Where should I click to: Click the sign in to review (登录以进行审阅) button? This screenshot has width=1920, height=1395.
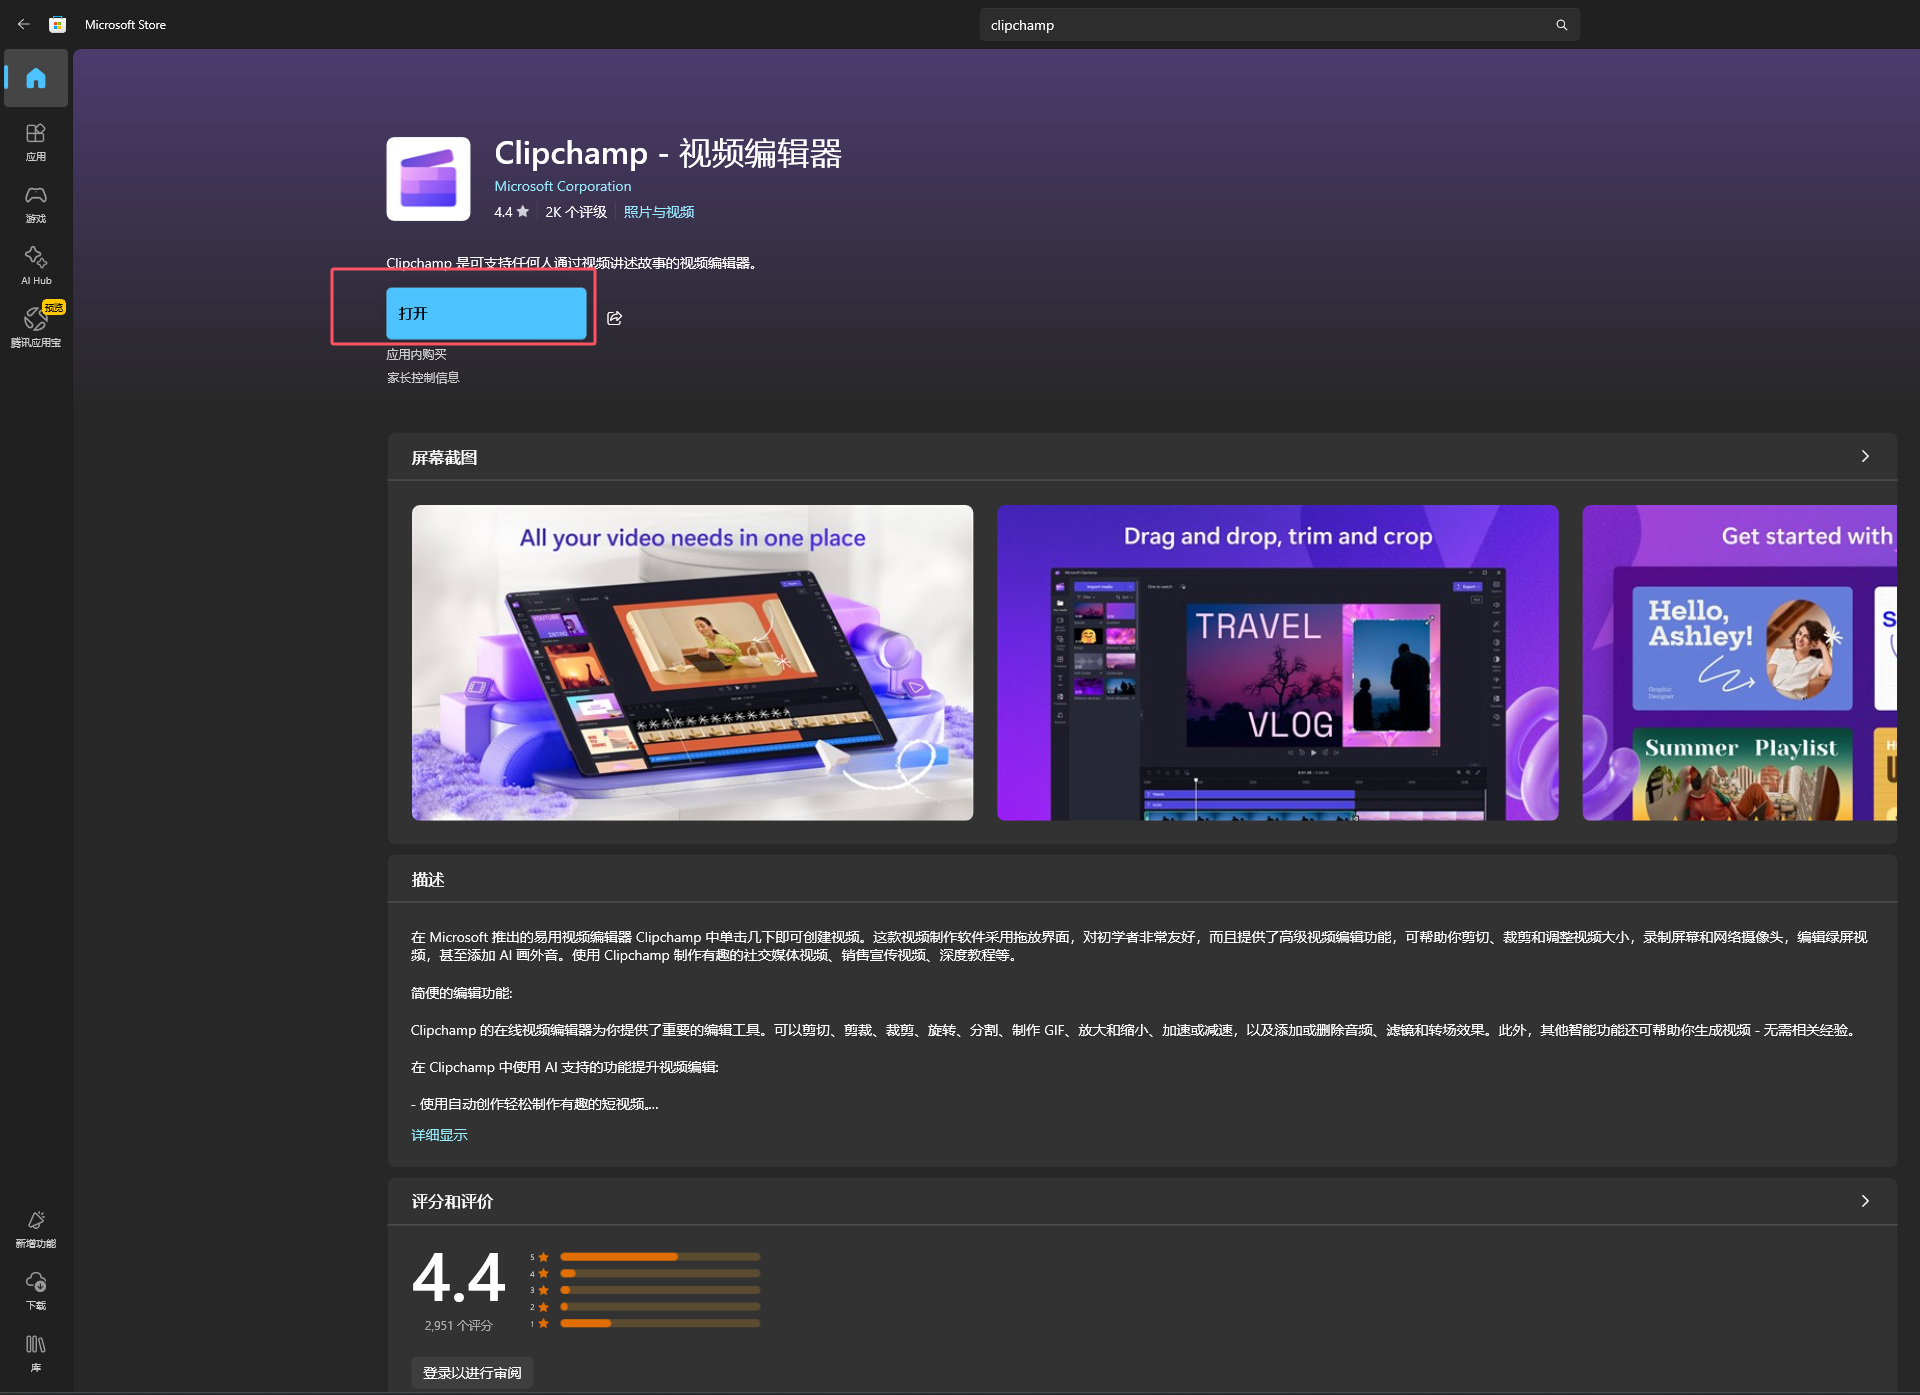coord(472,1372)
